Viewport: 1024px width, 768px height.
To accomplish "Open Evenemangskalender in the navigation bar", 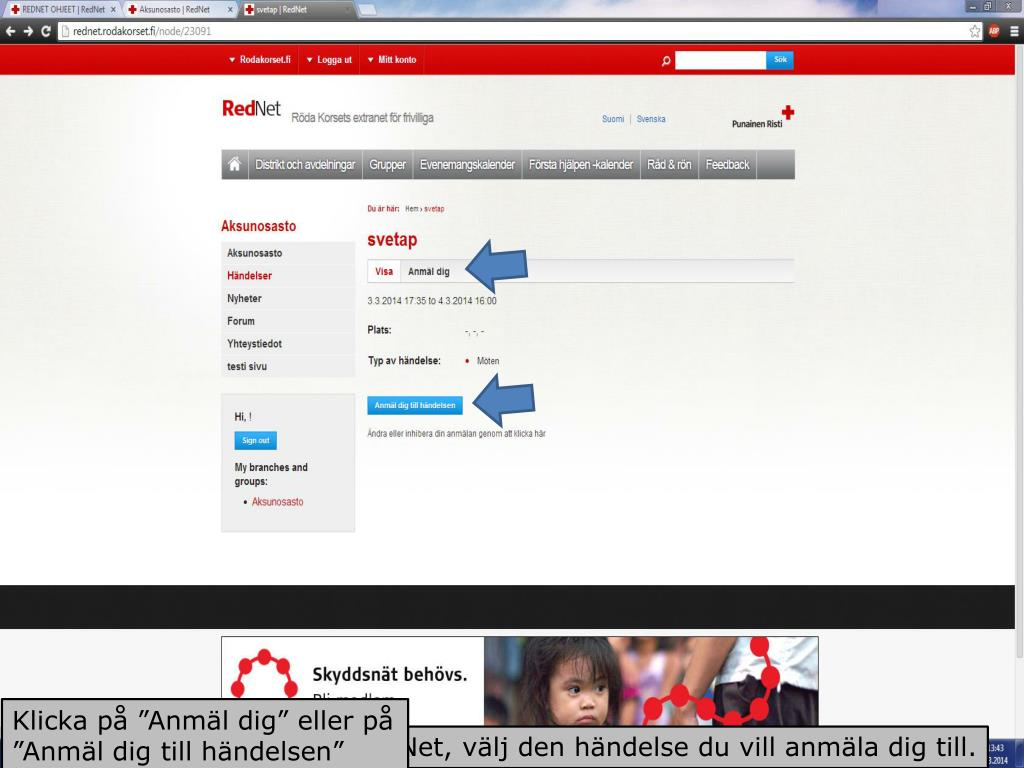I will (x=467, y=165).
